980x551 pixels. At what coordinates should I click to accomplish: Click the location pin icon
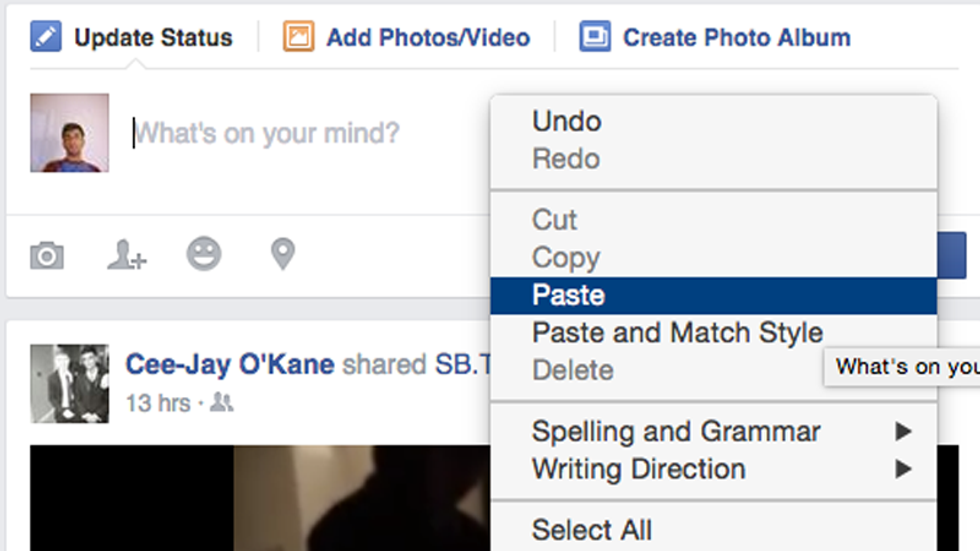click(283, 254)
